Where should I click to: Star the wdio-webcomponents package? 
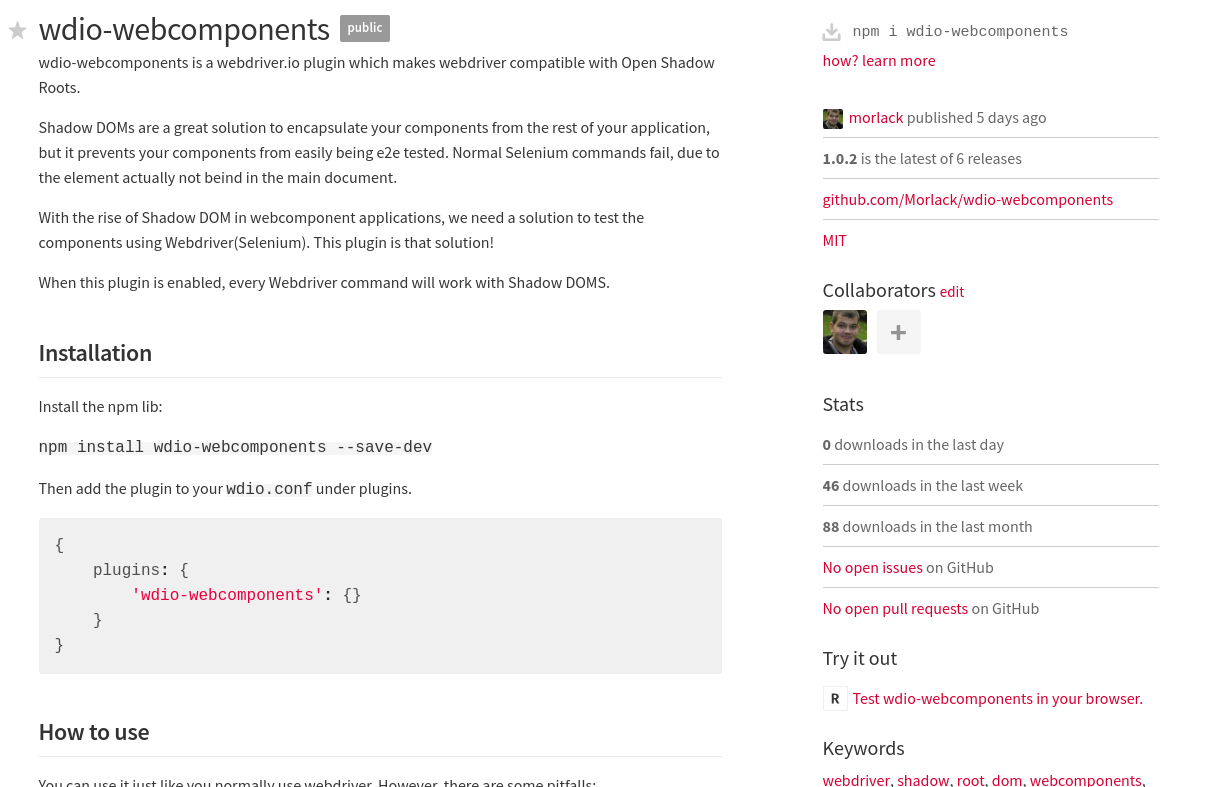pyautogui.click(x=17, y=31)
